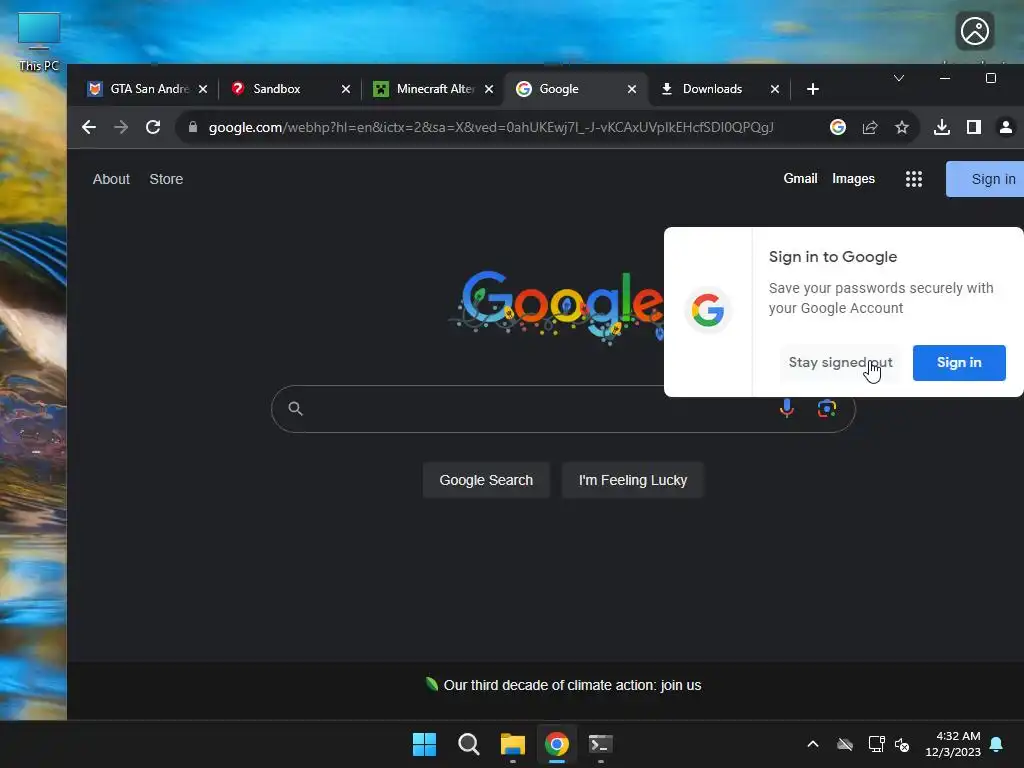Open the Google apps grid

coord(914,179)
